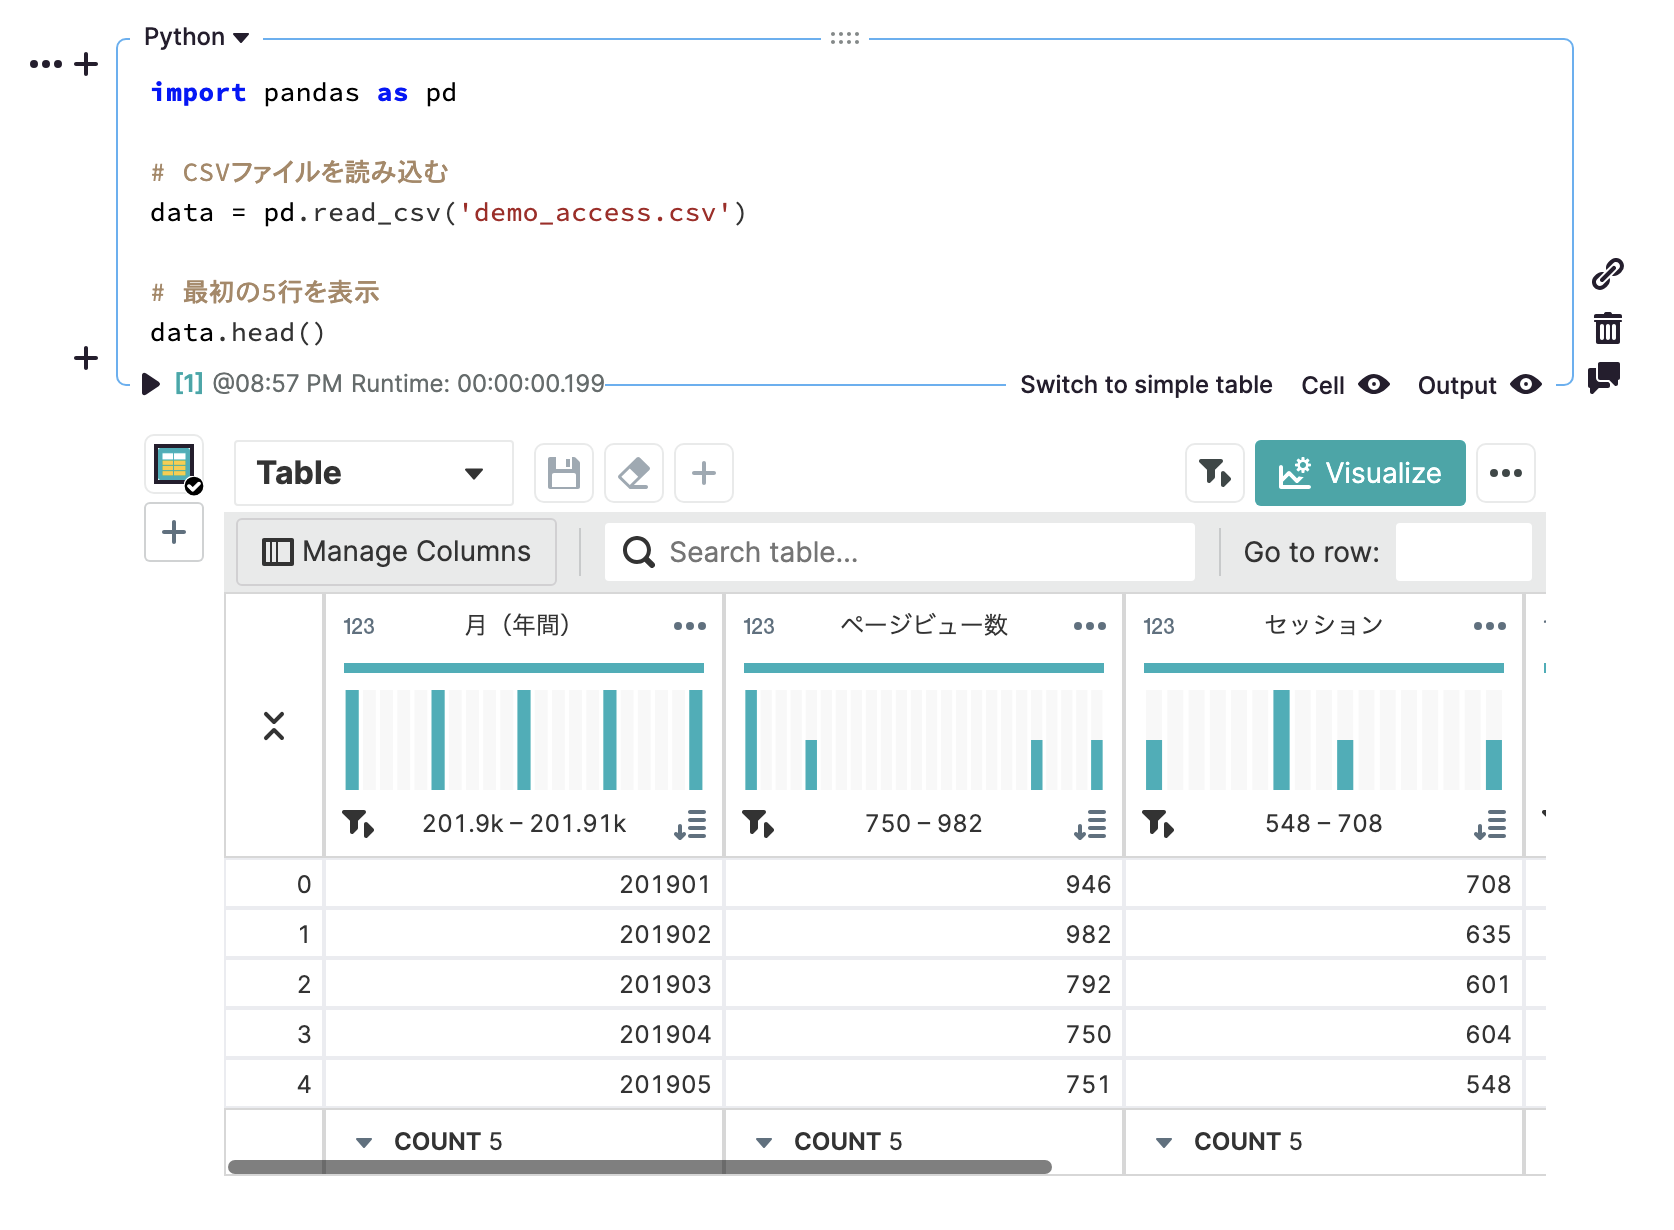The height and width of the screenshot is (1230, 1674).
Task: Click the Search table input field
Action: click(x=898, y=551)
